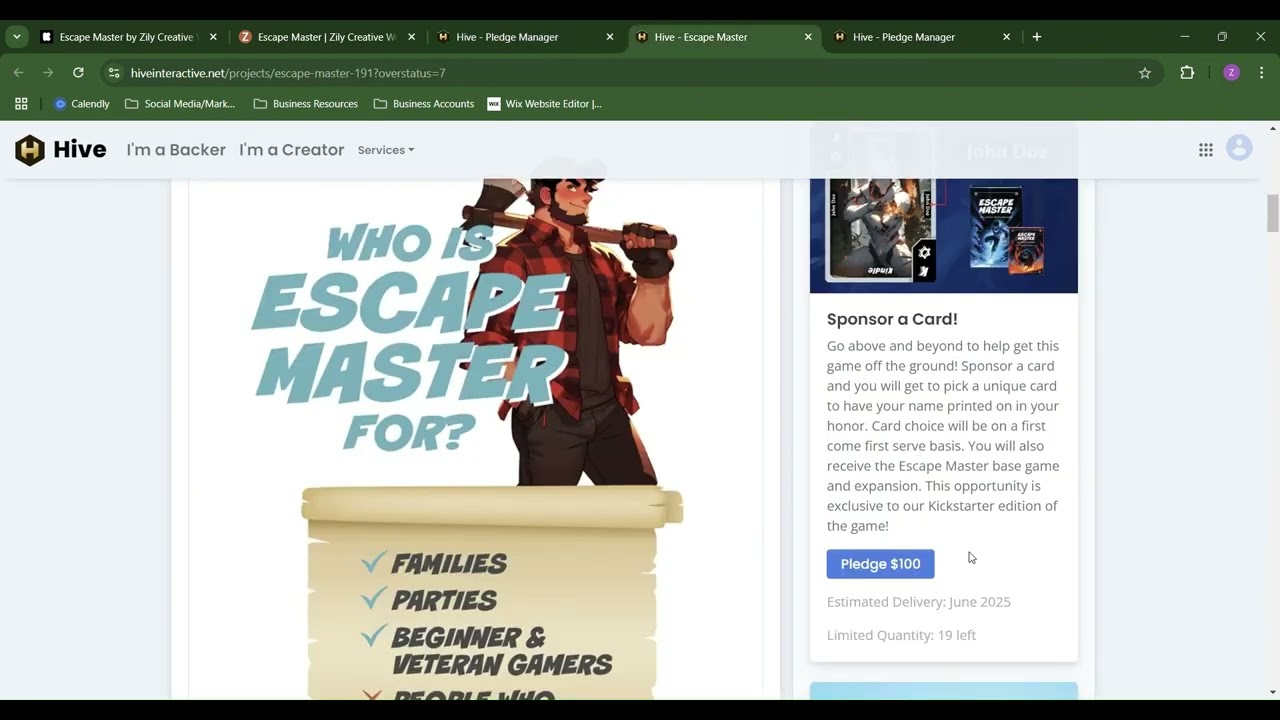This screenshot has height=720, width=1280.
Task: Go to I'm a Backer page
Action: pyautogui.click(x=176, y=150)
